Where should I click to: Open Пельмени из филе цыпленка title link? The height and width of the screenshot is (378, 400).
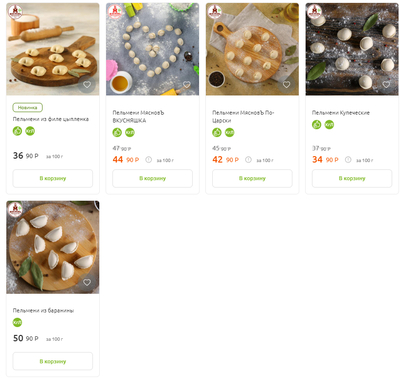pyautogui.click(x=51, y=119)
